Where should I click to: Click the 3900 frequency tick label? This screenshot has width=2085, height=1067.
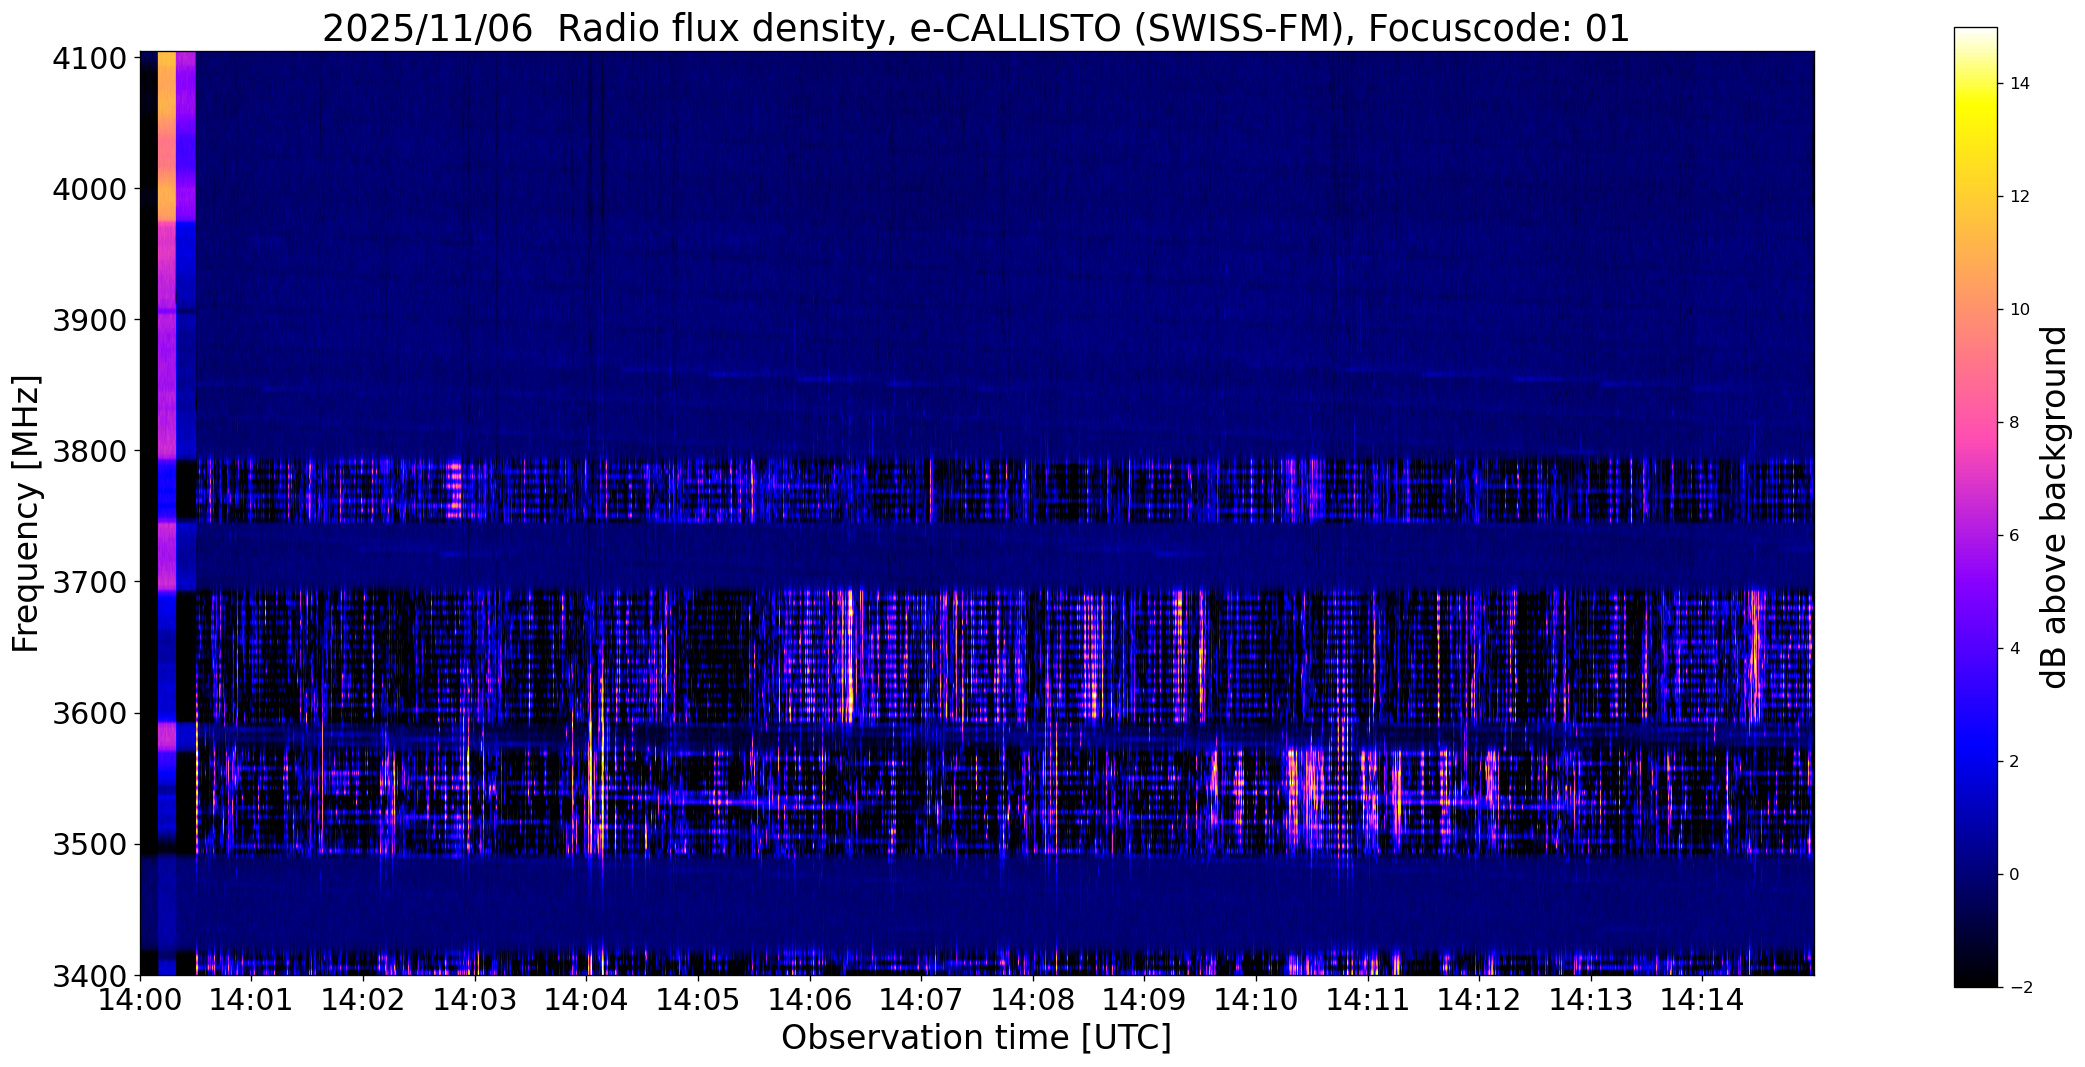(x=90, y=320)
